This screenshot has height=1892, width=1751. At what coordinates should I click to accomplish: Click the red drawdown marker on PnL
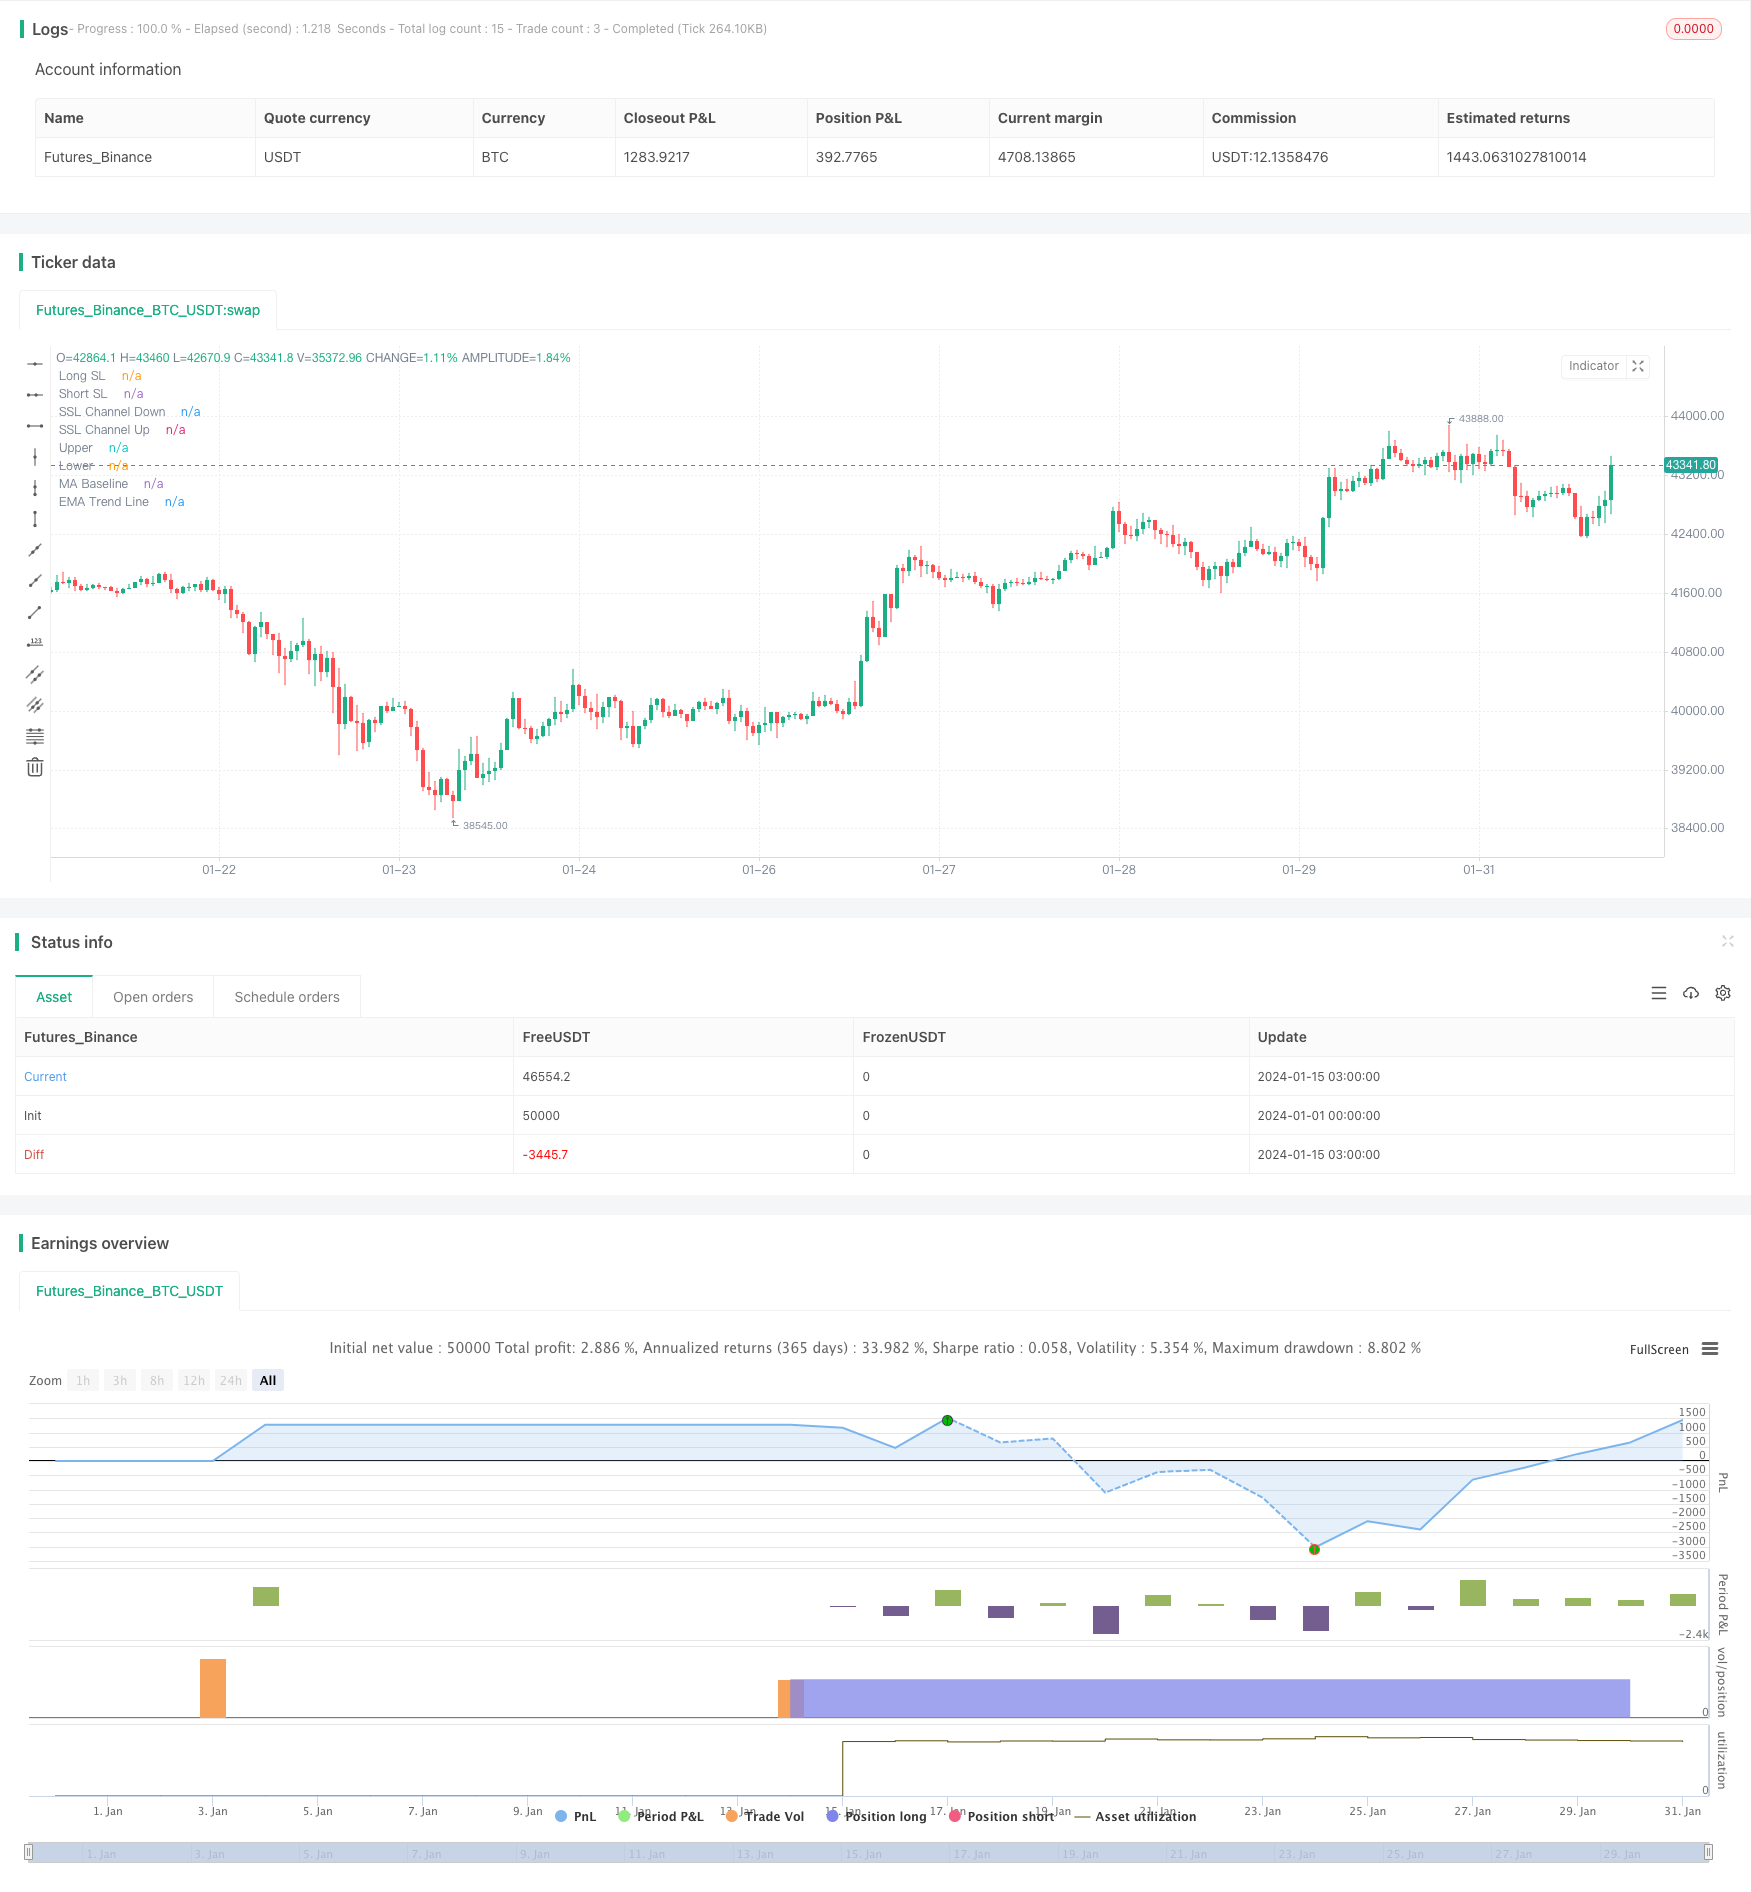tap(1314, 1549)
